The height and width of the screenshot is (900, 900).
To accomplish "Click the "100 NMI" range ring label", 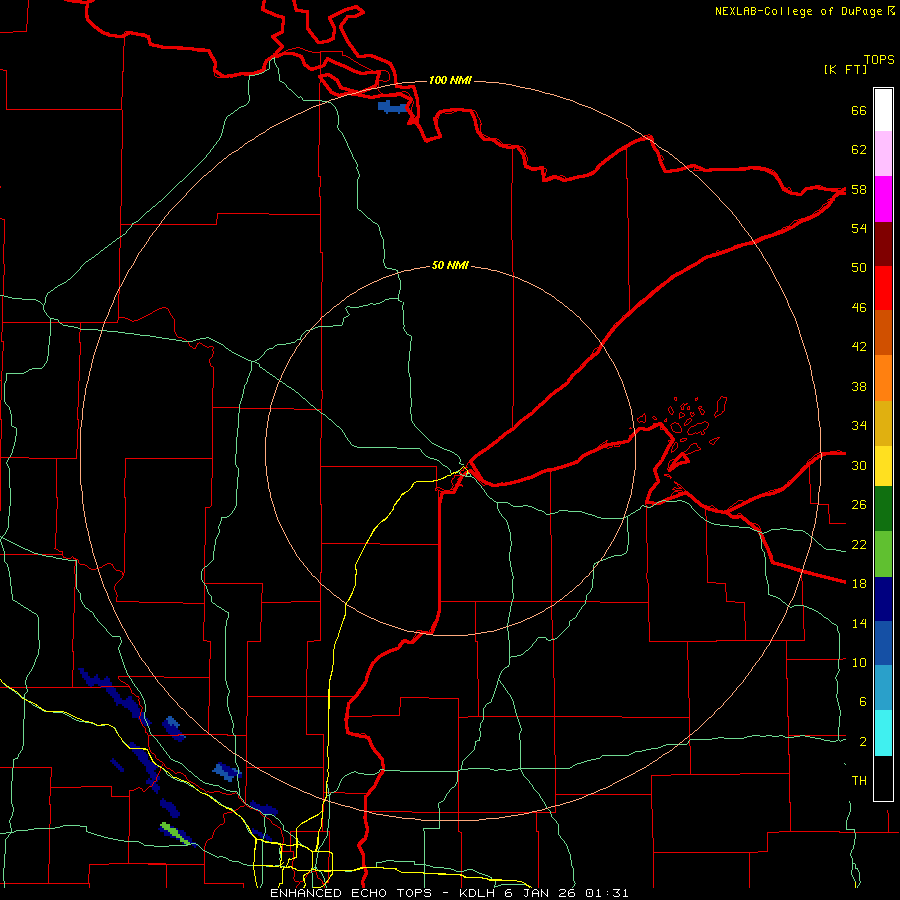I will 450,80.
